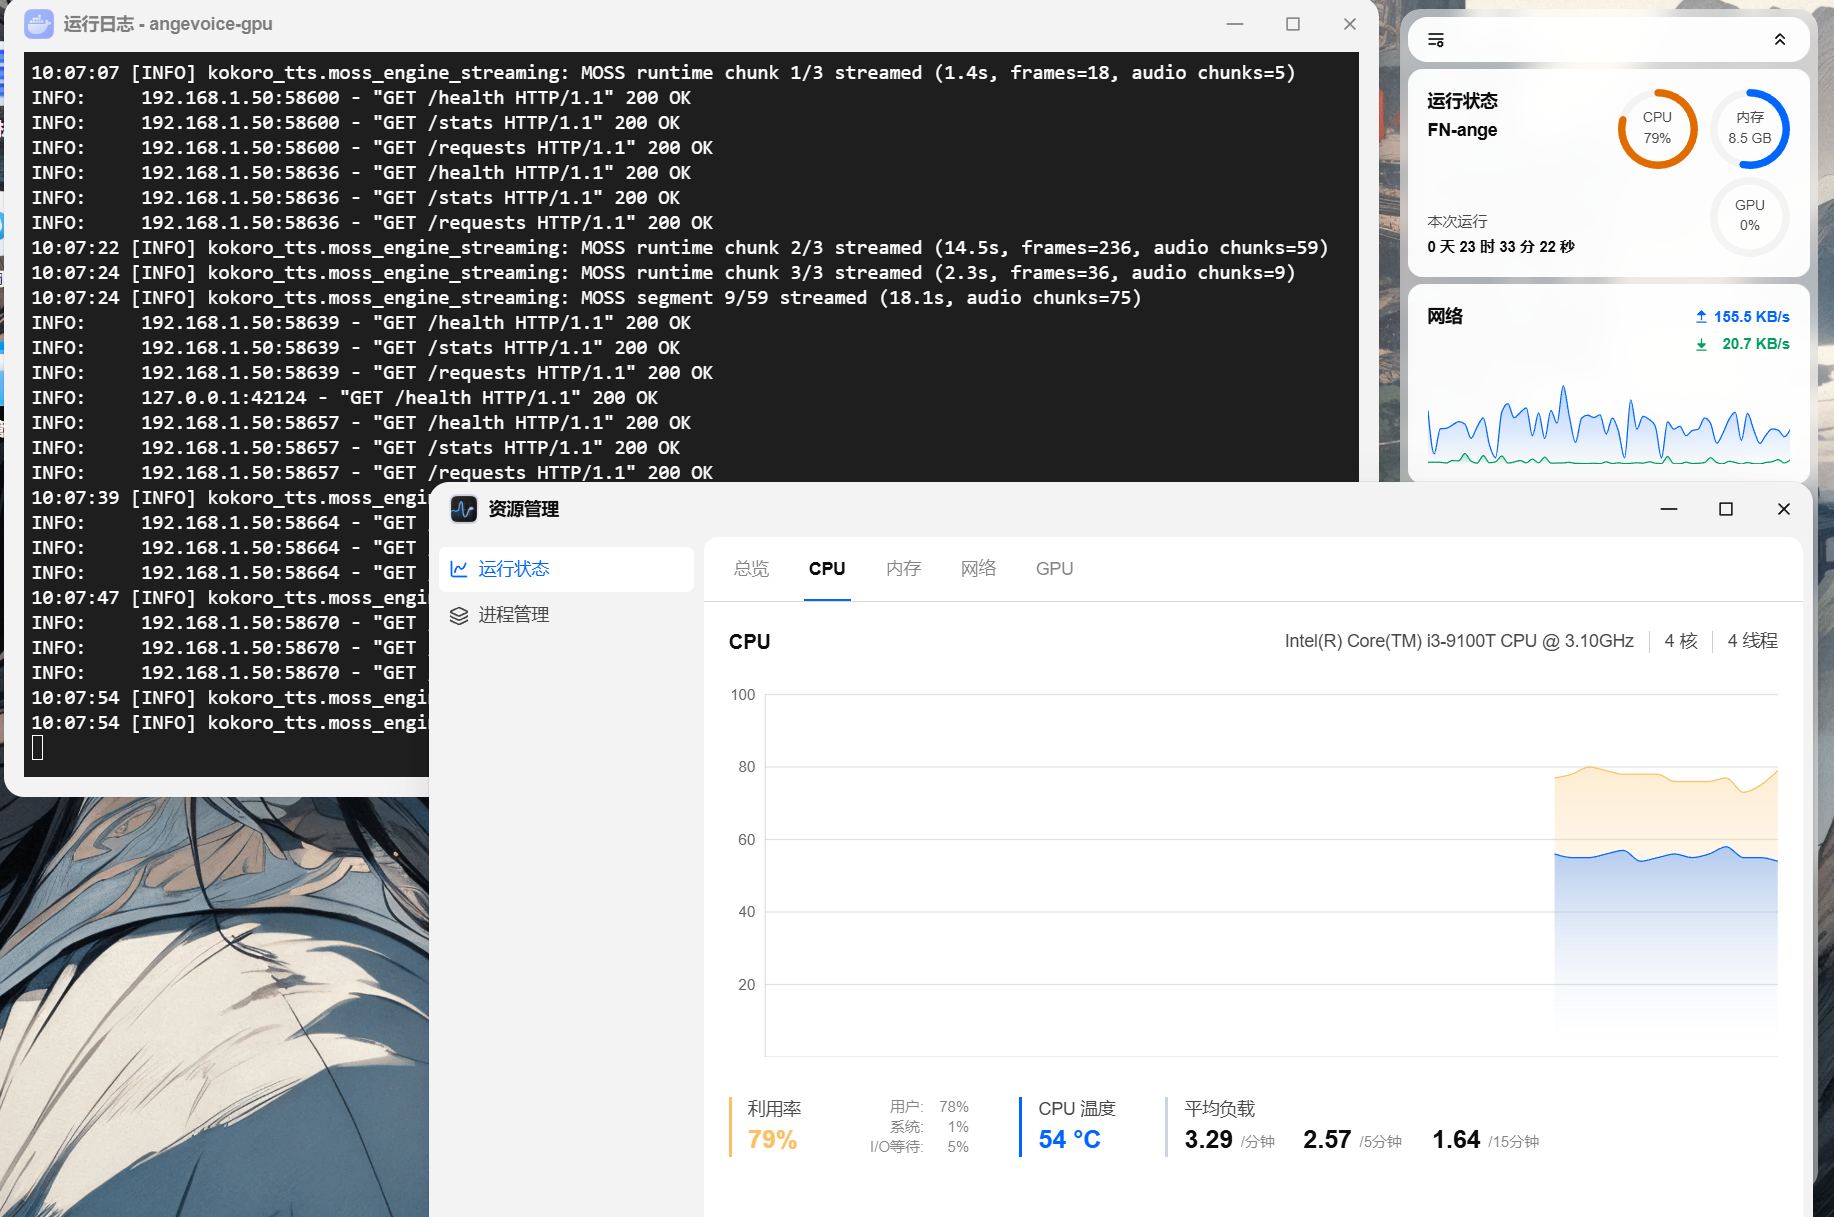
Task: Close the 运行日志 log window
Action: tap(1350, 24)
